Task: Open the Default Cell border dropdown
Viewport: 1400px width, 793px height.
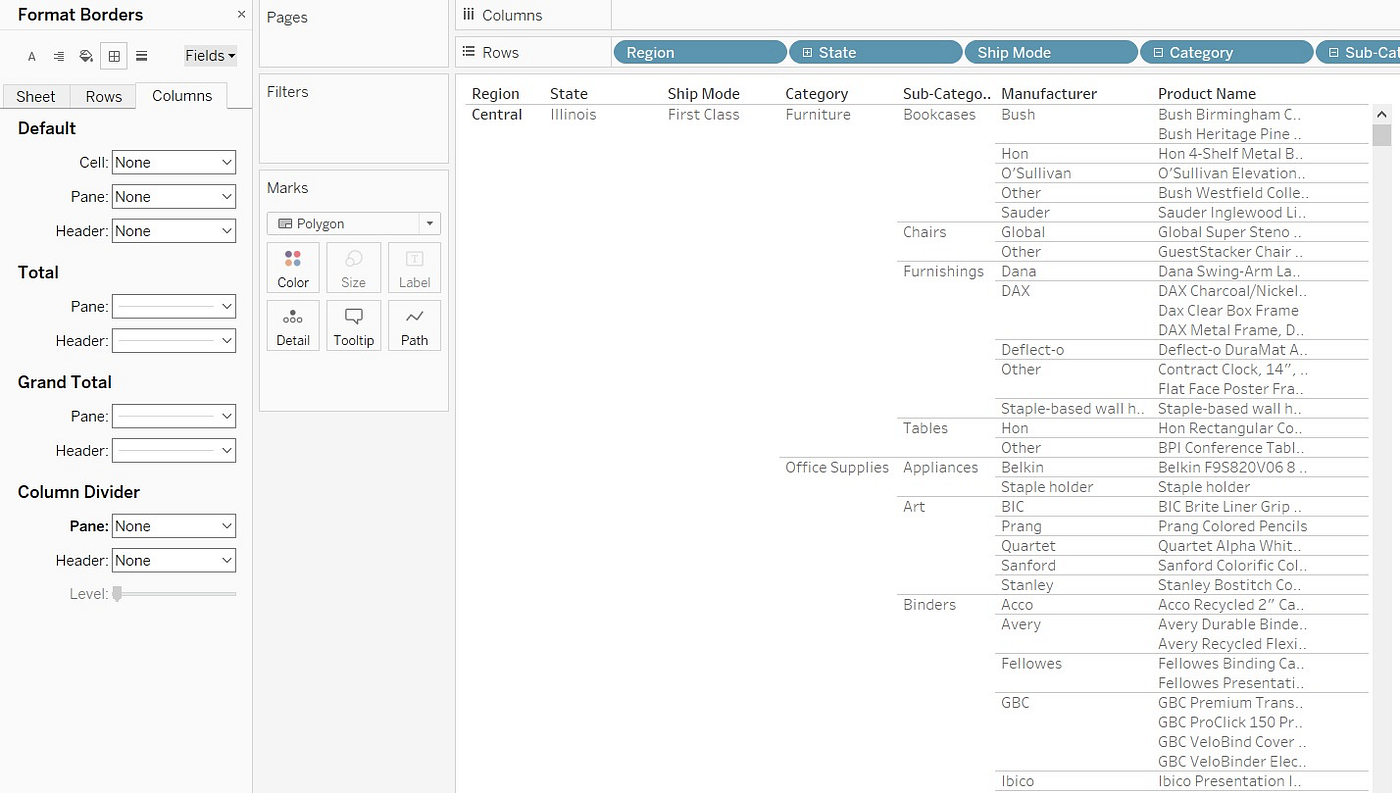Action: click(174, 162)
